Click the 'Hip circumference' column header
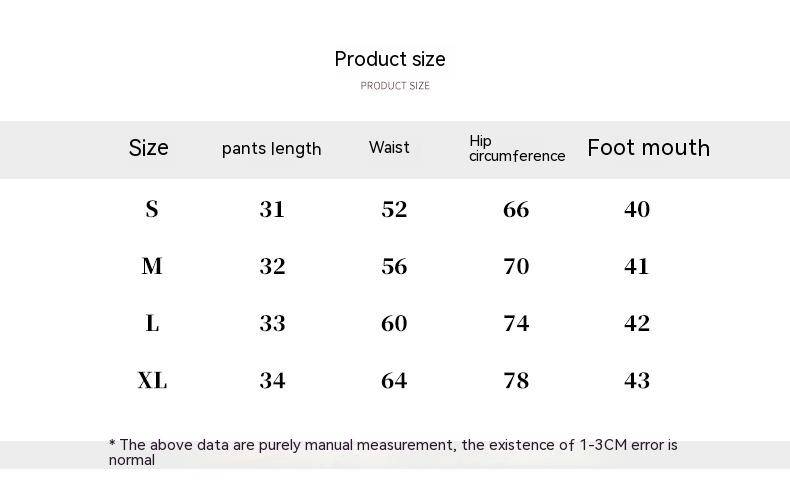Screen dimensions: 790x494 tap(517, 148)
